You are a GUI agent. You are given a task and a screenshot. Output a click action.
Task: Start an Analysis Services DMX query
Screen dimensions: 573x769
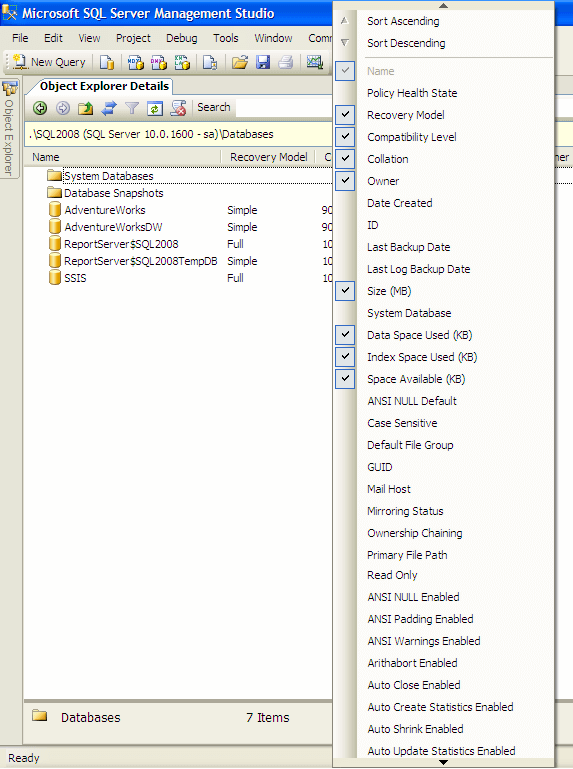pyautogui.click(x=158, y=62)
